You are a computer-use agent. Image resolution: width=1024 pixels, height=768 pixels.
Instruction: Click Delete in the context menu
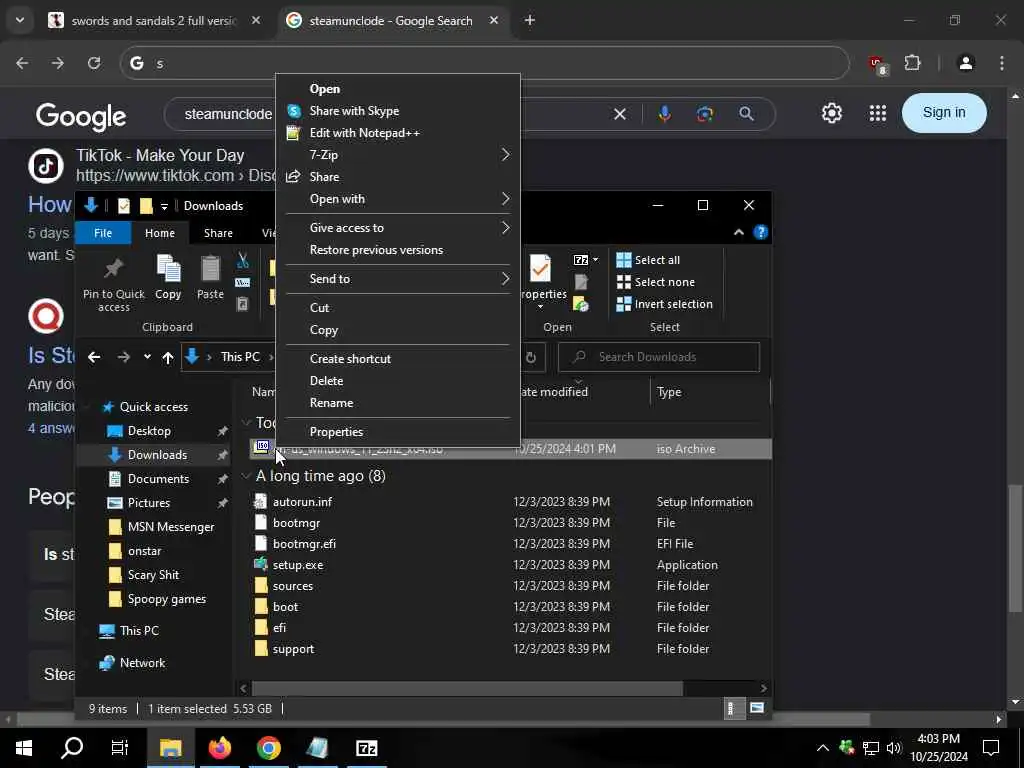[327, 381]
